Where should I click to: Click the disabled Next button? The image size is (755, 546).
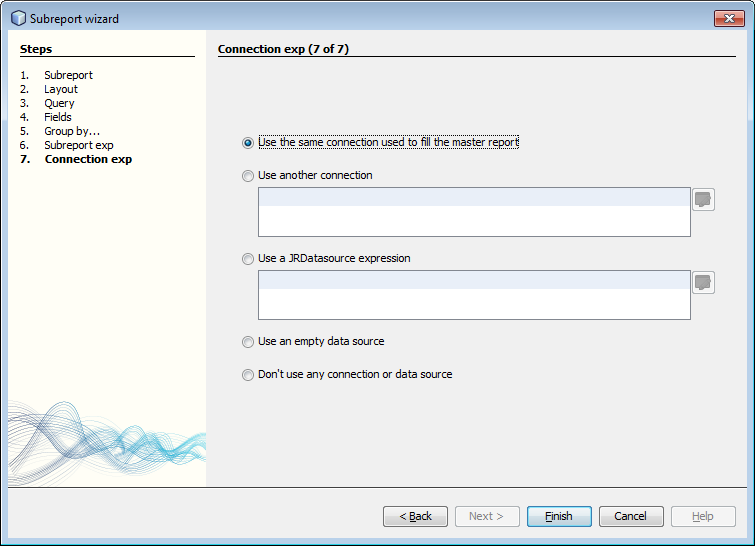pyautogui.click(x=487, y=516)
